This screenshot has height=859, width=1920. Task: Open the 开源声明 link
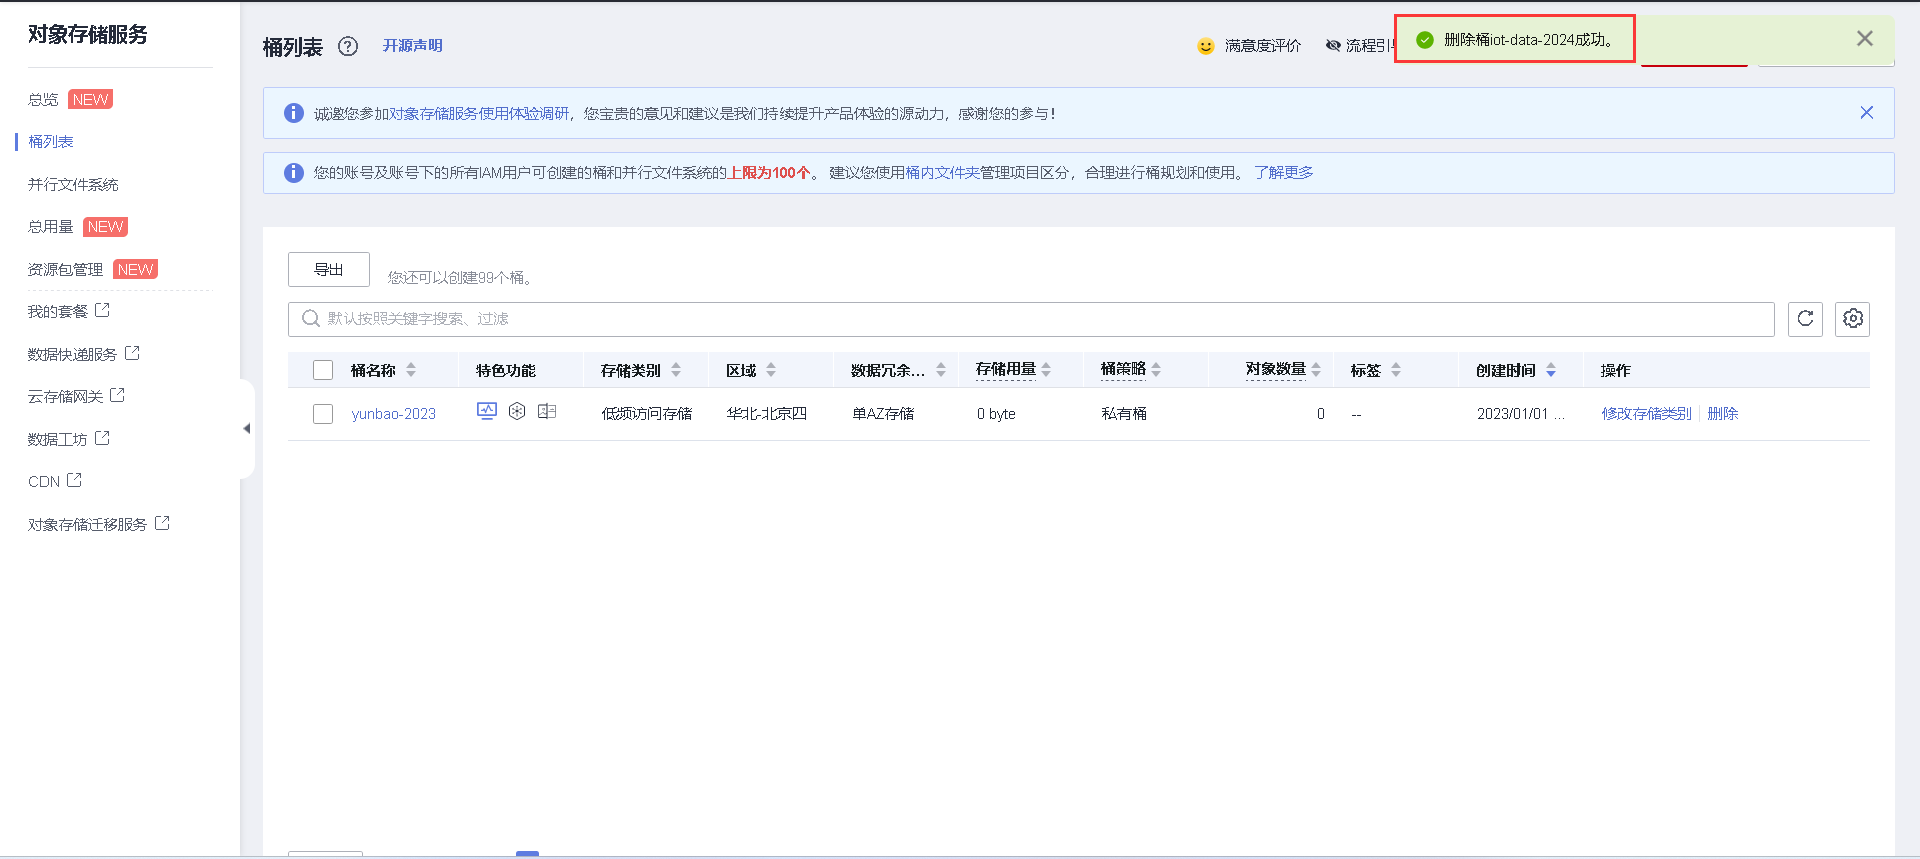pos(412,46)
